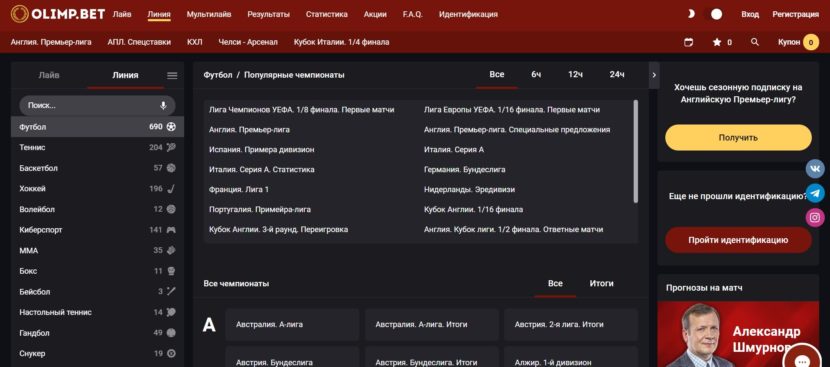The image size is (830, 367).
Task: Switch to the Лайв sidebar tab
Action: click(49, 75)
